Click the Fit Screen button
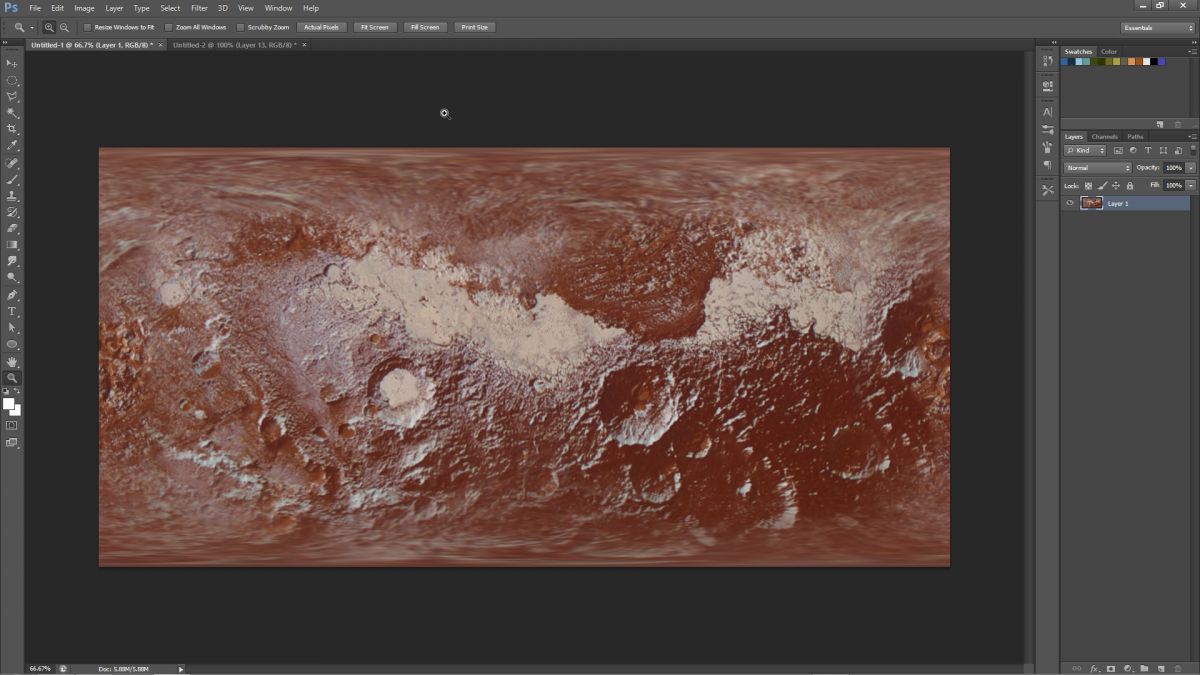 374,27
